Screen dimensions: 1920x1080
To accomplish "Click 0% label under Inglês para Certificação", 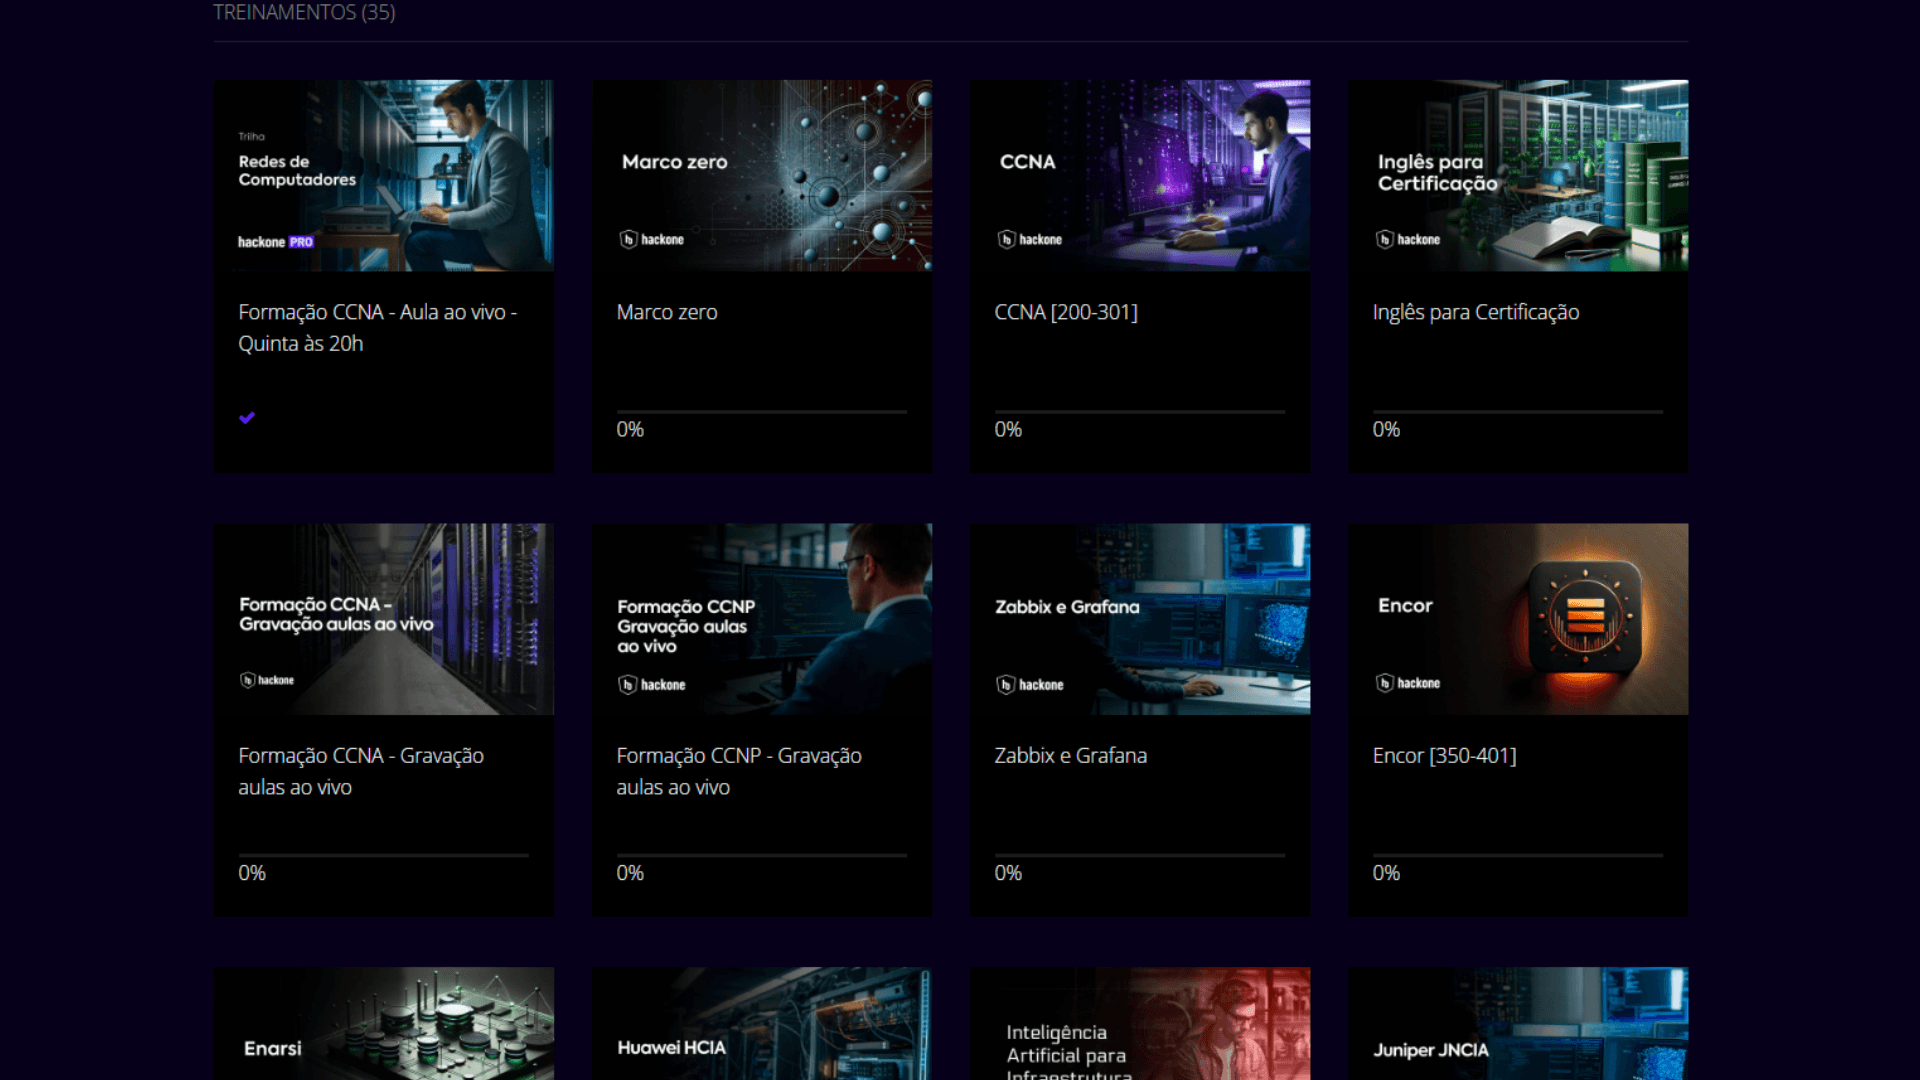I will click(1386, 430).
